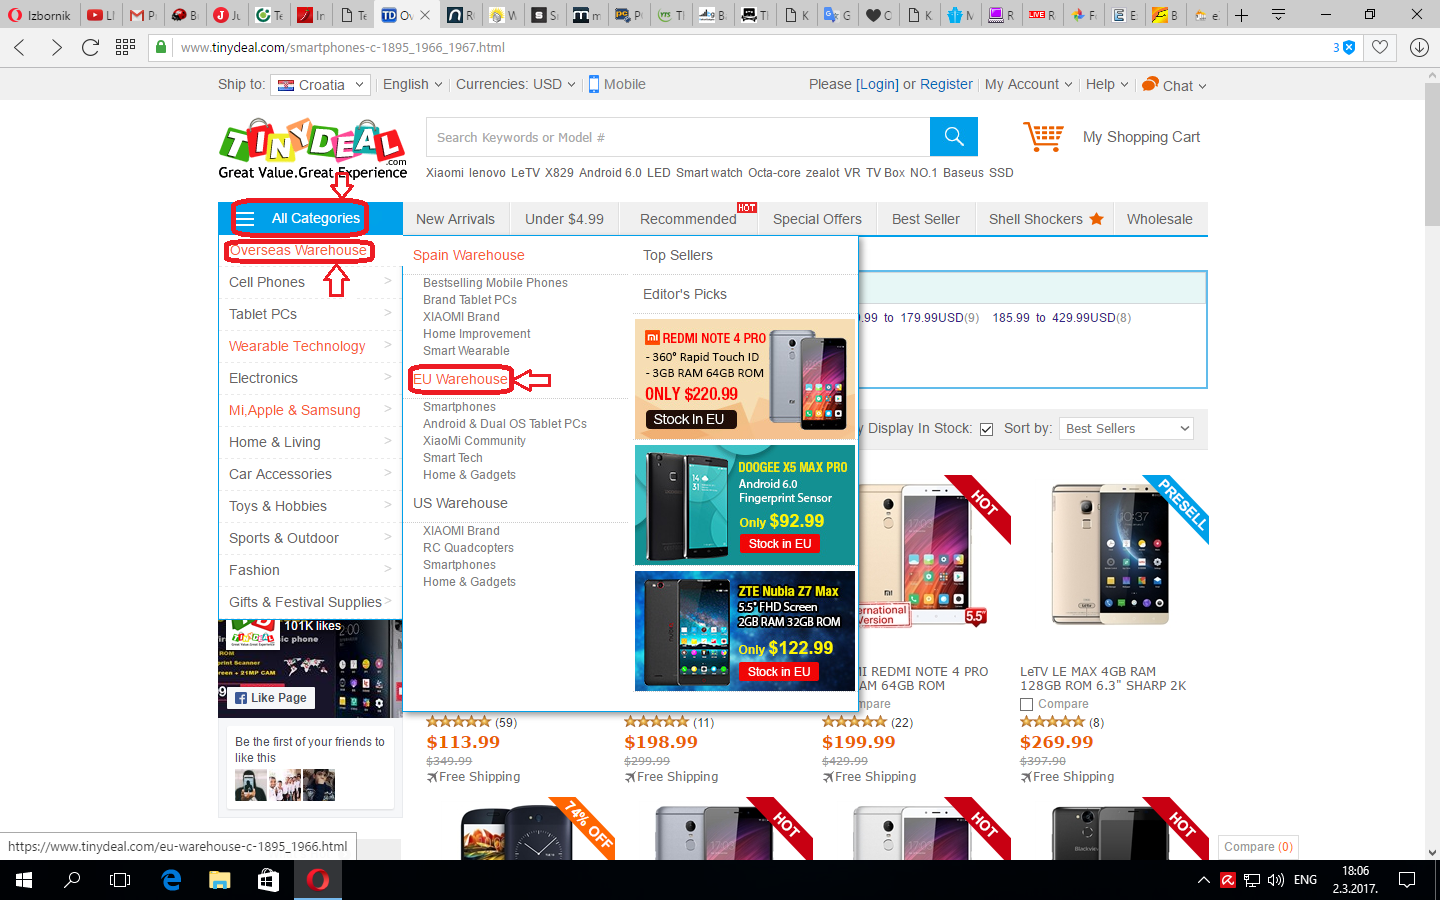
Task: Click the Wearable Technology category
Action: 297,346
